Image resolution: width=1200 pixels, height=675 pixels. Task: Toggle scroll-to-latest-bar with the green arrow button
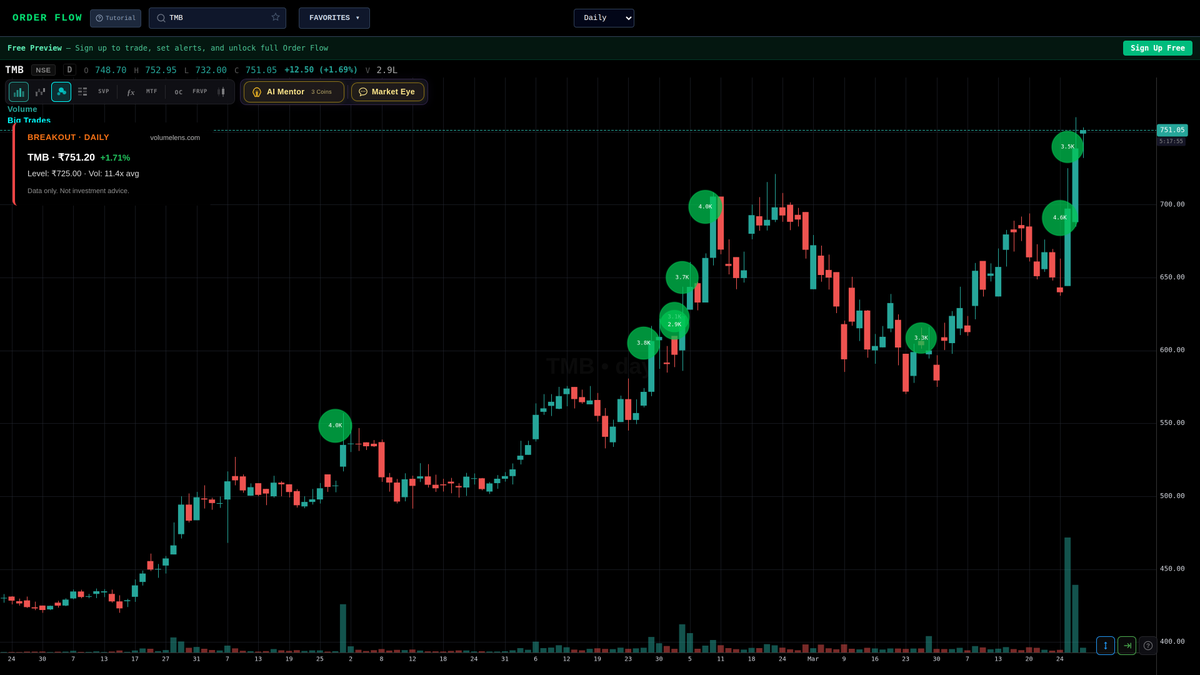click(x=1126, y=645)
